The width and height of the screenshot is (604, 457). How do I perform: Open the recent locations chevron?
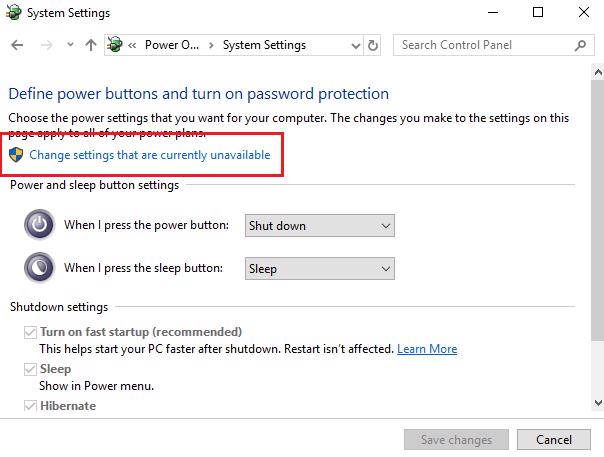(x=69, y=45)
